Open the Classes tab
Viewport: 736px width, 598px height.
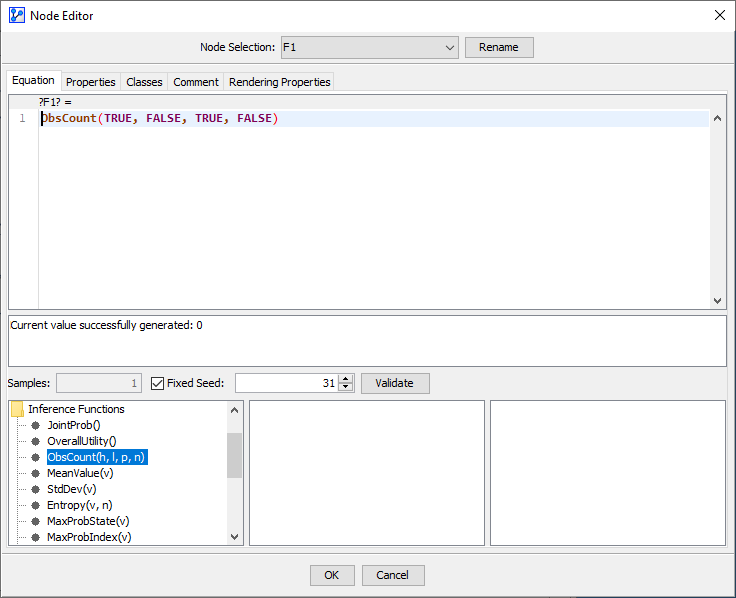pos(144,82)
